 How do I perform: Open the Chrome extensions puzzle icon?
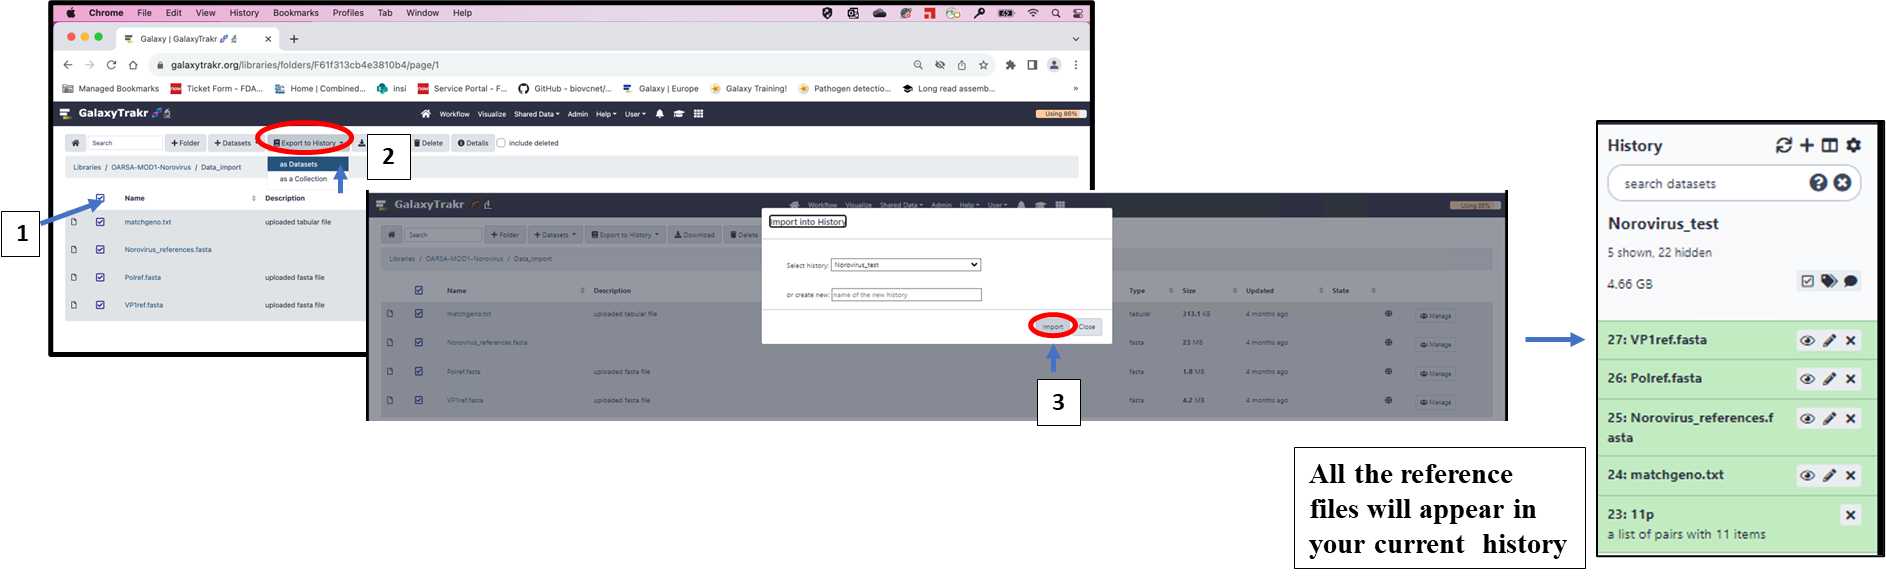click(1011, 65)
